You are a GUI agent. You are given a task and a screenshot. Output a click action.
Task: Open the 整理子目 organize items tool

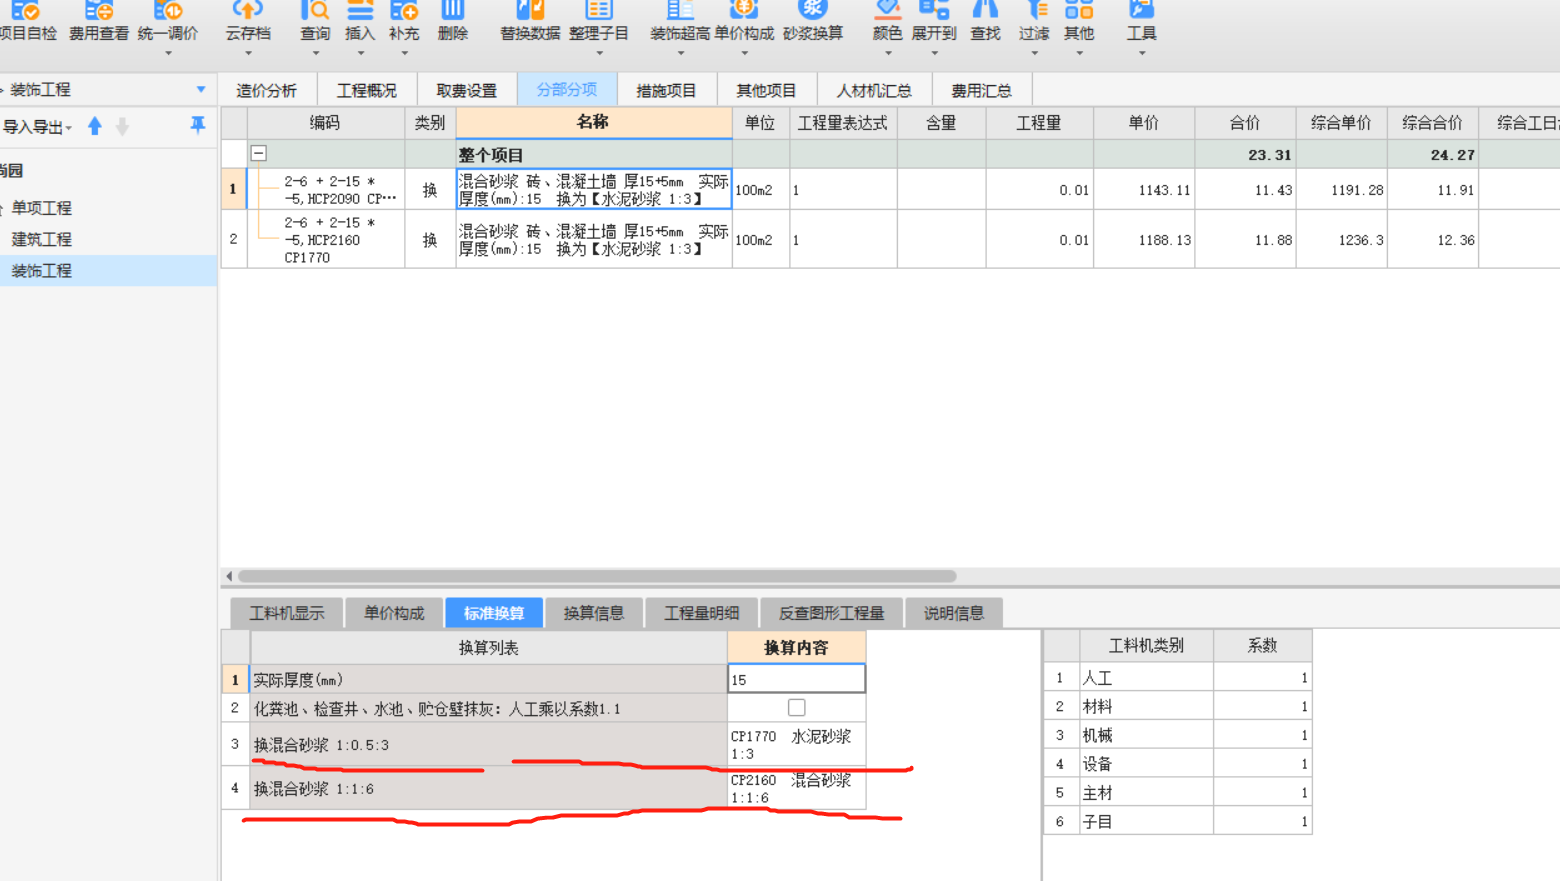pyautogui.click(x=599, y=20)
